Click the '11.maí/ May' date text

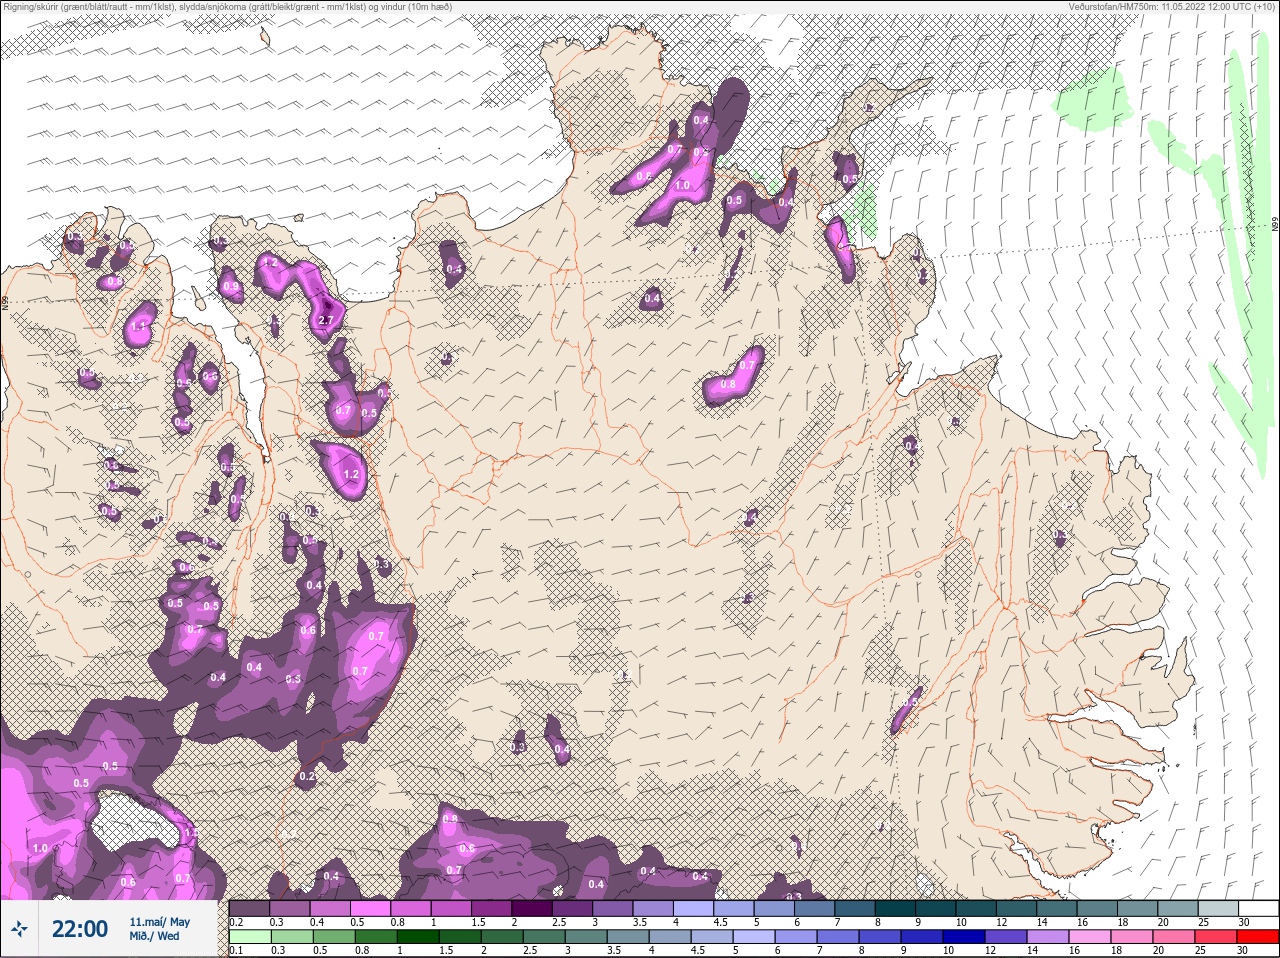[x=160, y=922]
